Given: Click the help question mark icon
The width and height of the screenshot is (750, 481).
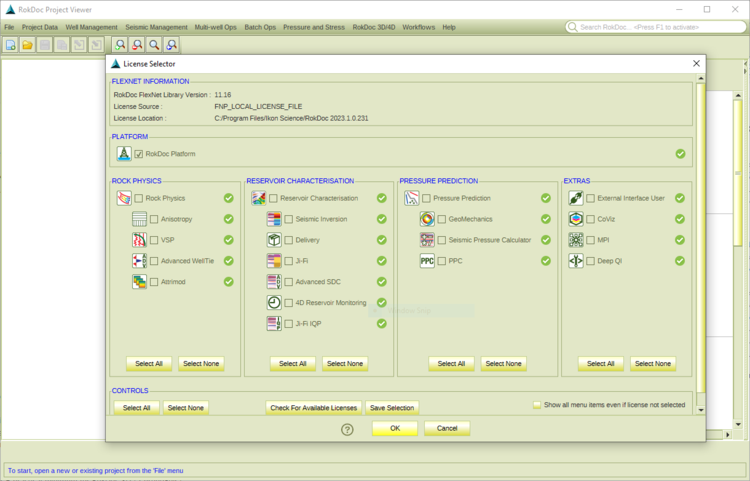Looking at the screenshot, I should click(x=347, y=429).
